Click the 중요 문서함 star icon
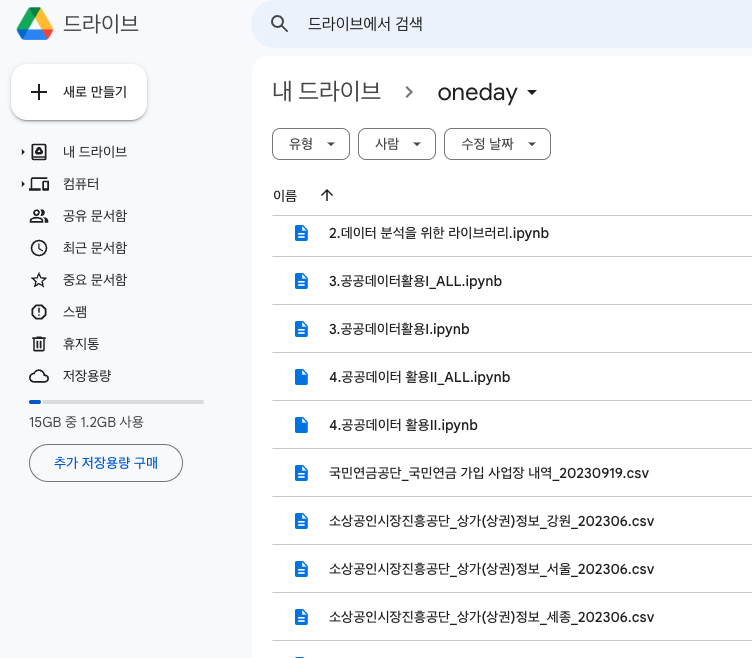The image size is (752, 658). (39, 280)
